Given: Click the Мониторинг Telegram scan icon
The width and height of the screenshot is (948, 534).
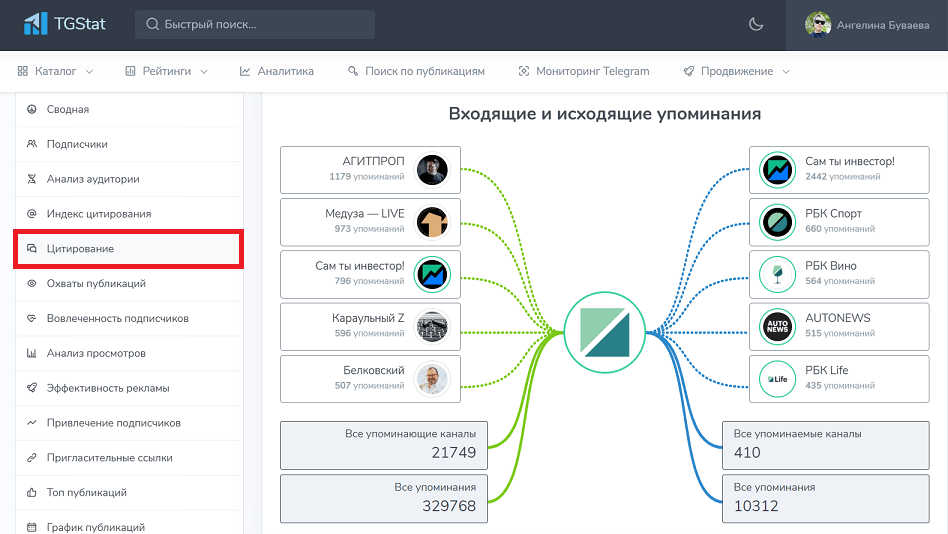Looking at the screenshot, I should [x=524, y=71].
